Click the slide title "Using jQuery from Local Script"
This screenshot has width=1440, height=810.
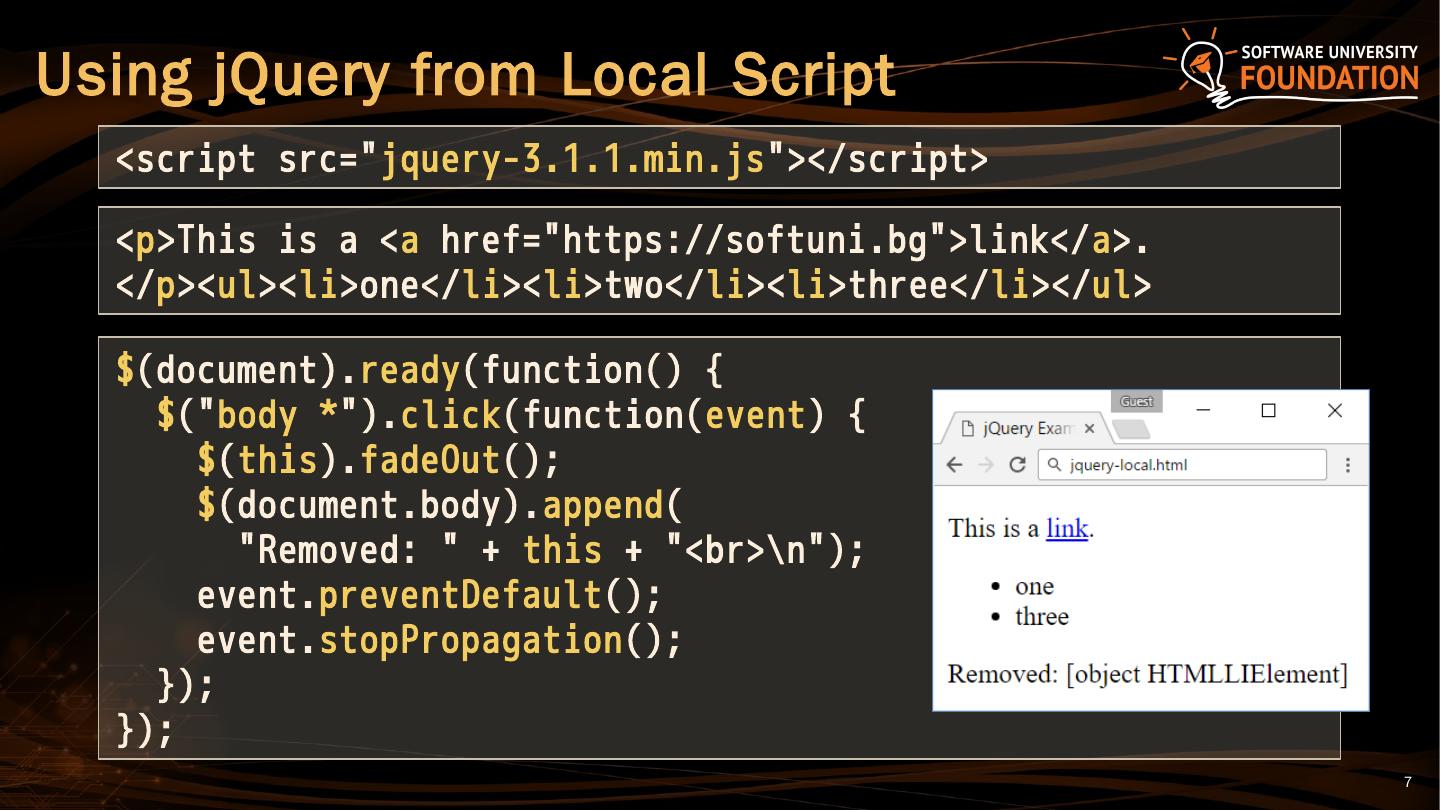coord(465,75)
